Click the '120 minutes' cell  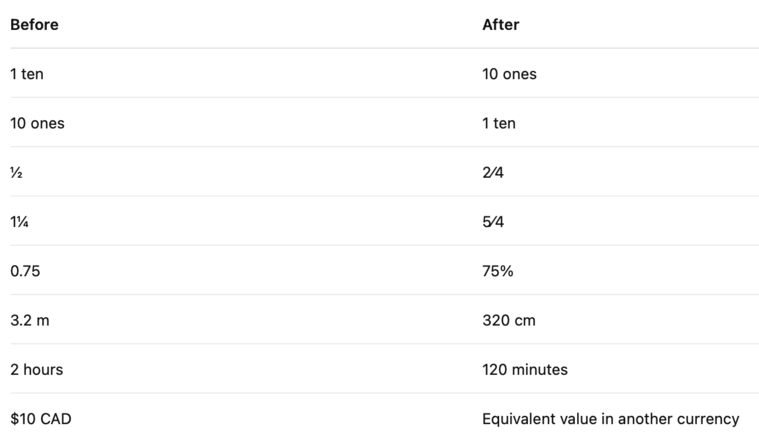tap(525, 370)
